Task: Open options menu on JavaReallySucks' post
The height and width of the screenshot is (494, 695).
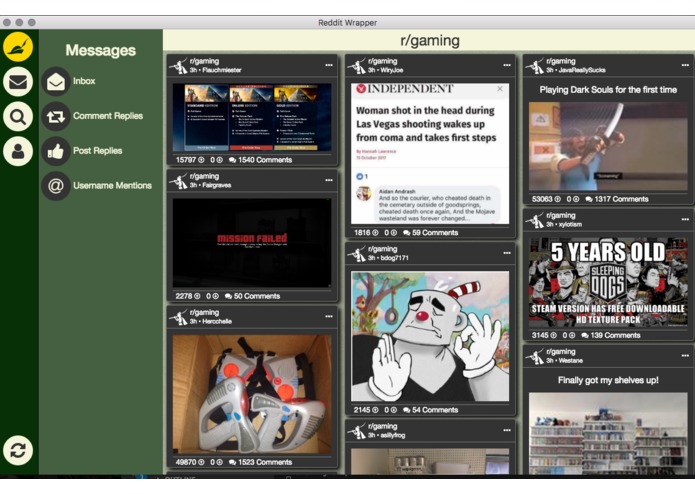Action: point(685,65)
